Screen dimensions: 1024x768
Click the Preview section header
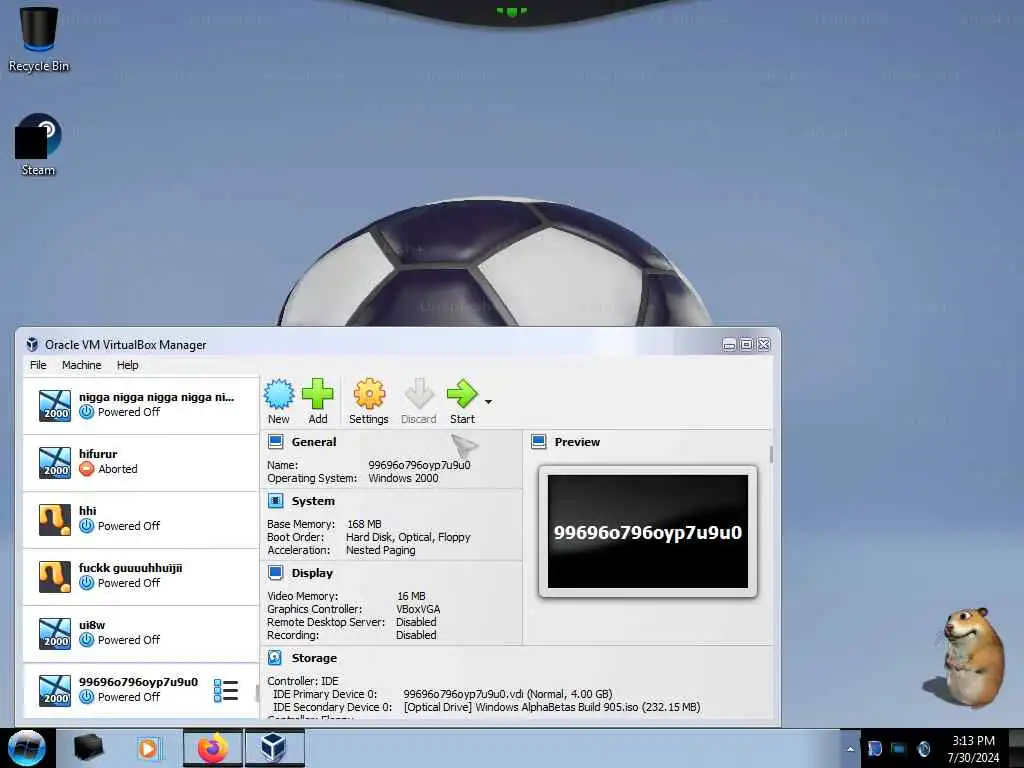(577, 442)
